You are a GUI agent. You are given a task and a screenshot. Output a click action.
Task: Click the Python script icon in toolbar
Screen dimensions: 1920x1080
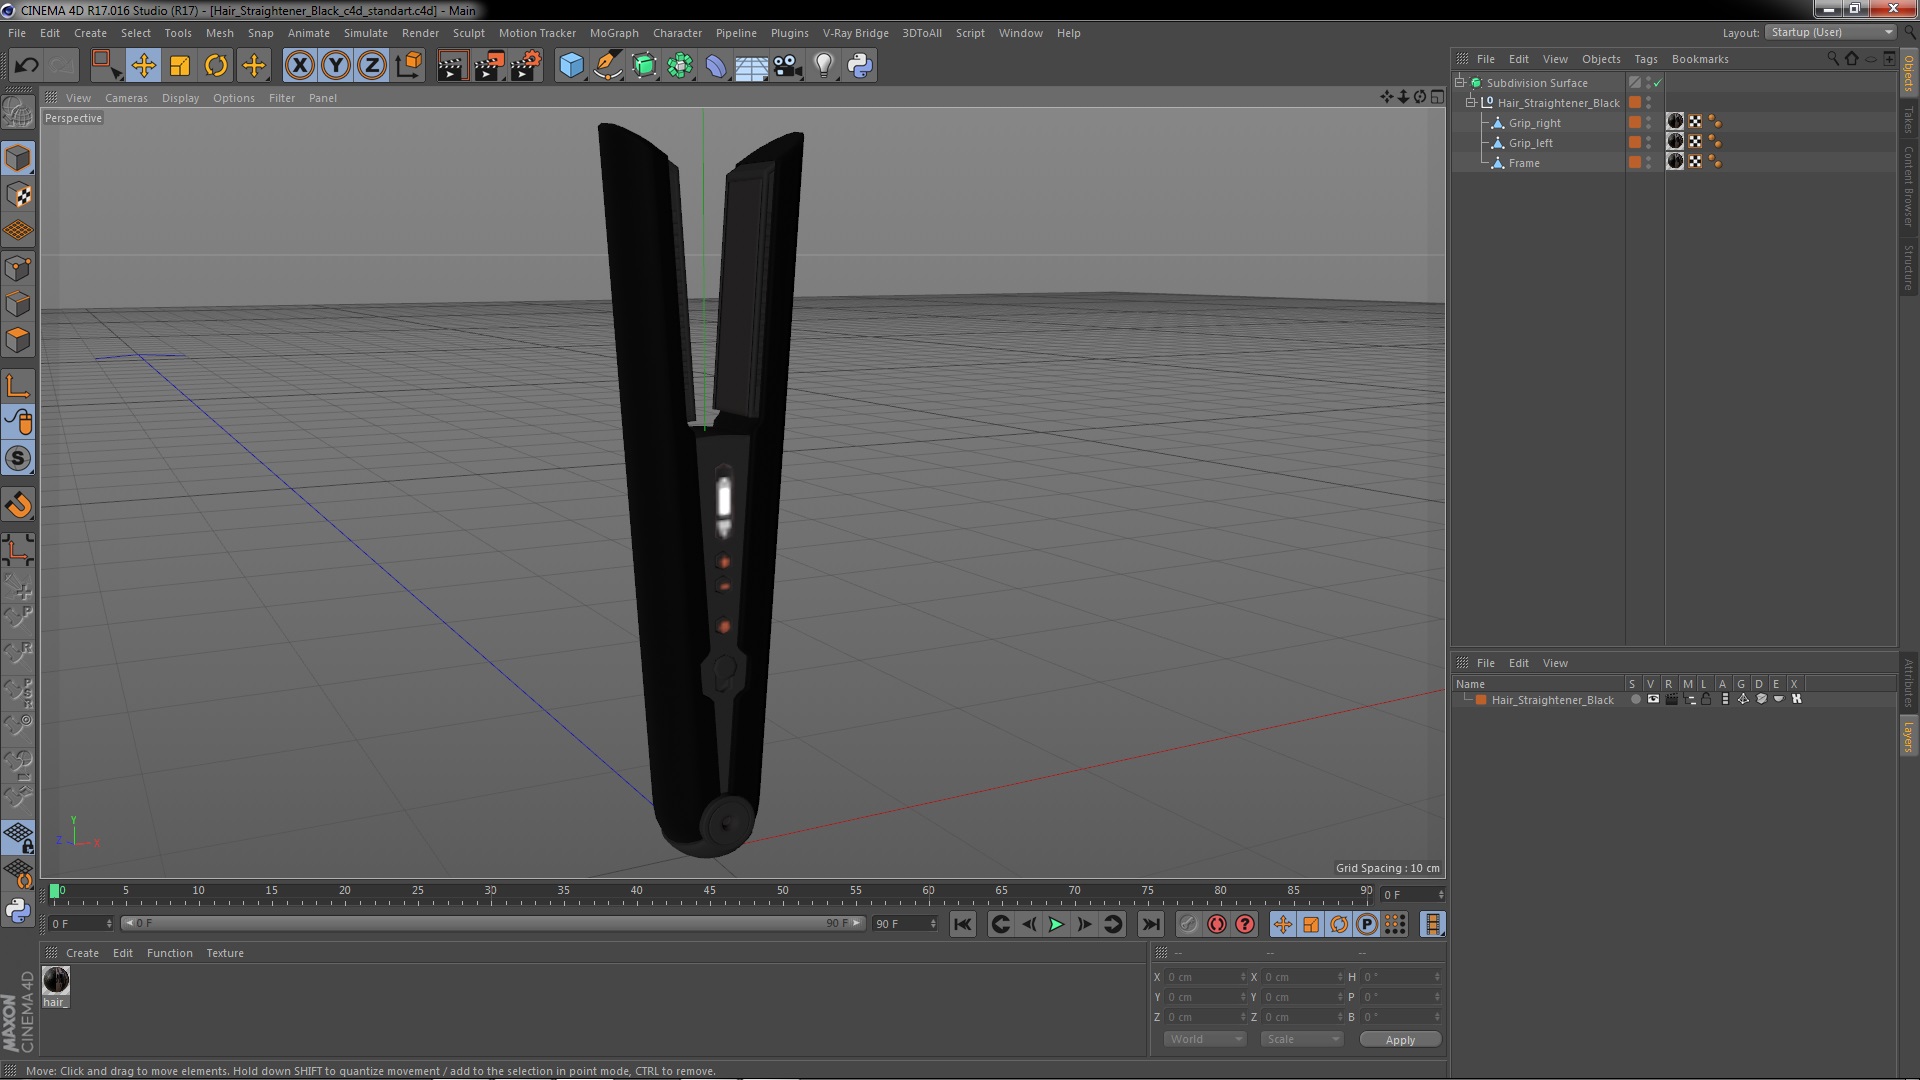pyautogui.click(x=860, y=66)
